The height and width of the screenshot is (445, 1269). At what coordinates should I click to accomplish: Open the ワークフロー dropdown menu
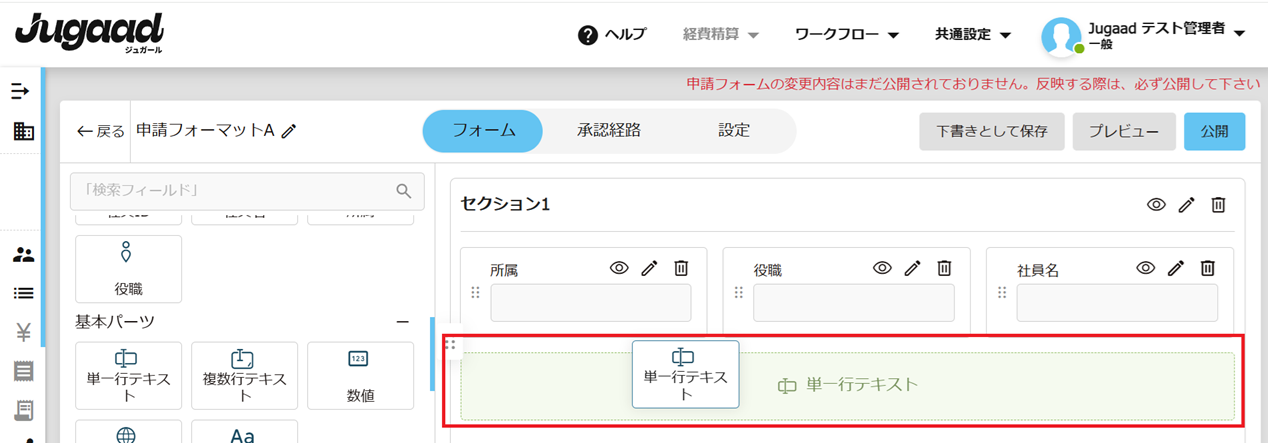point(847,34)
